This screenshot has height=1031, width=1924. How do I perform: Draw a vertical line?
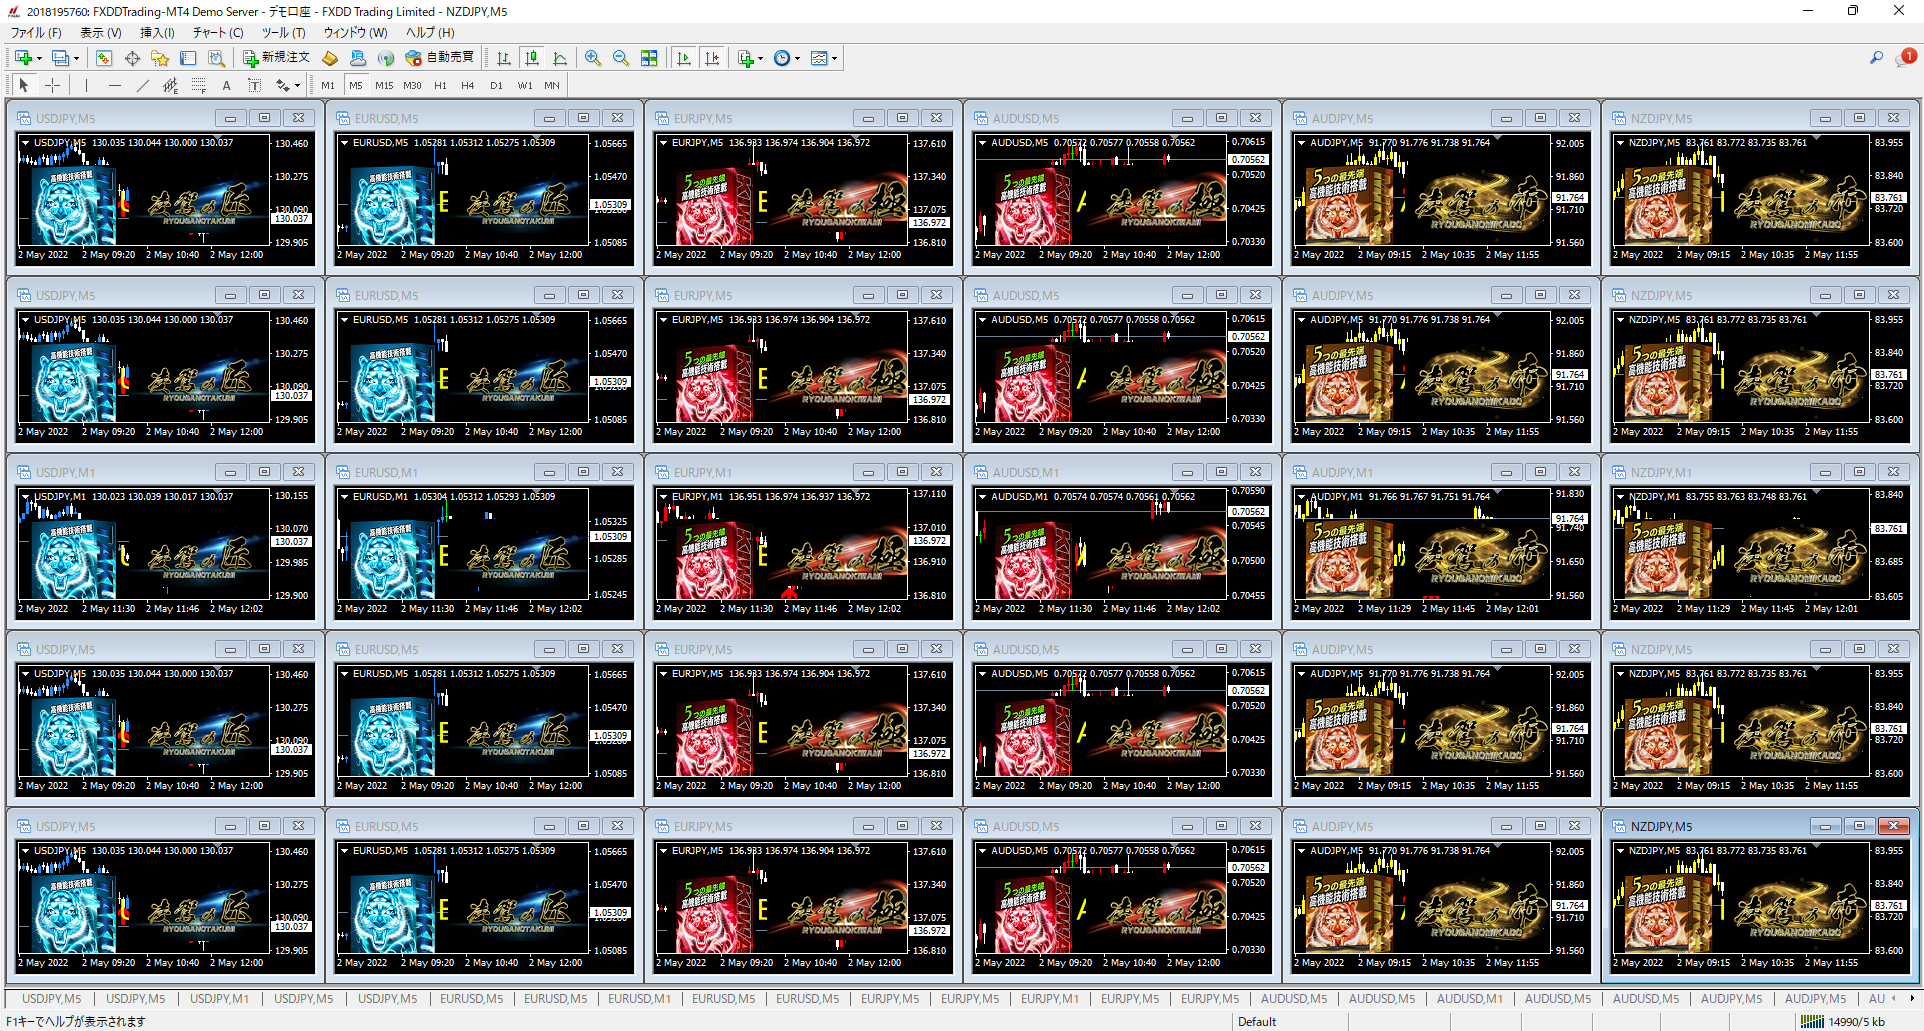click(86, 85)
